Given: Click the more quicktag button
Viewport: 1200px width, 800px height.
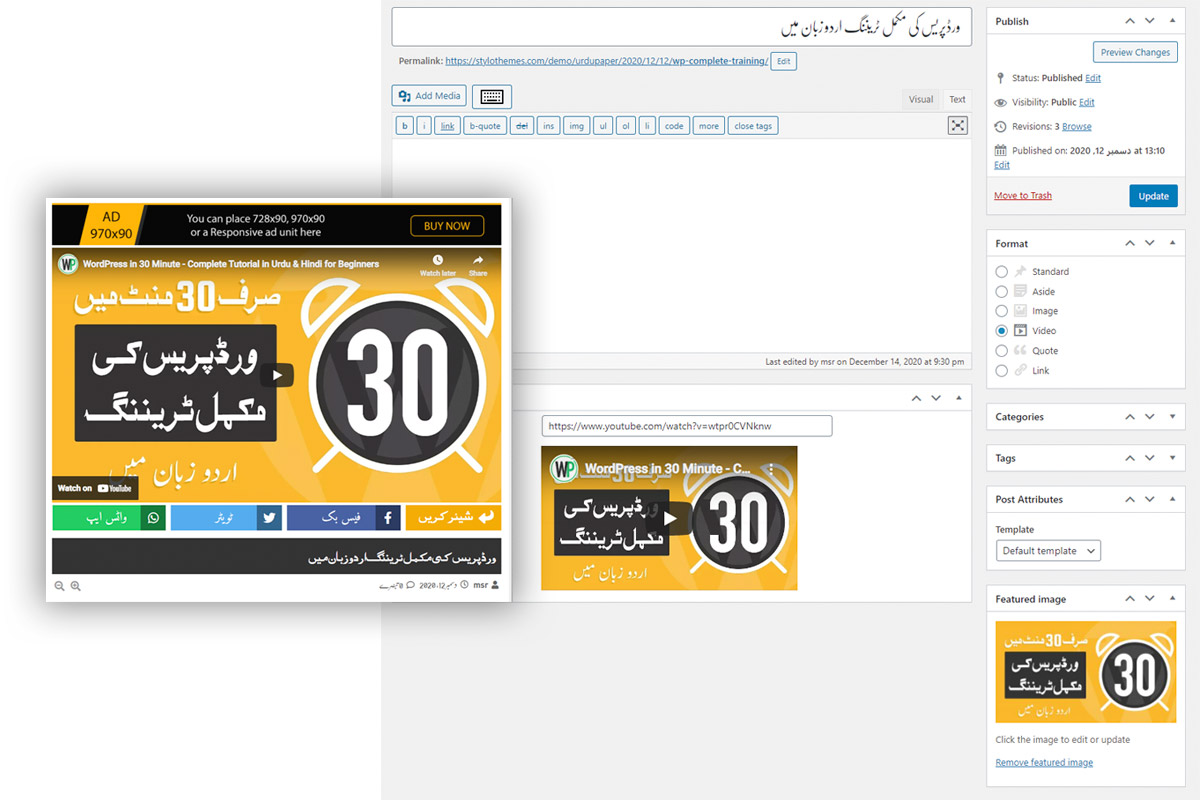Looking at the screenshot, I should click(x=708, y=126).
